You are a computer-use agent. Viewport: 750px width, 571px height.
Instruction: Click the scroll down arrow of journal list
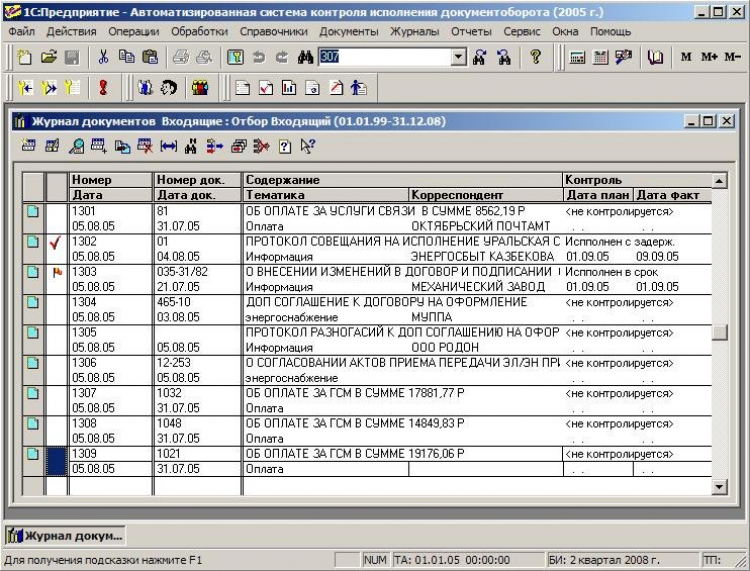pos(719,487)
